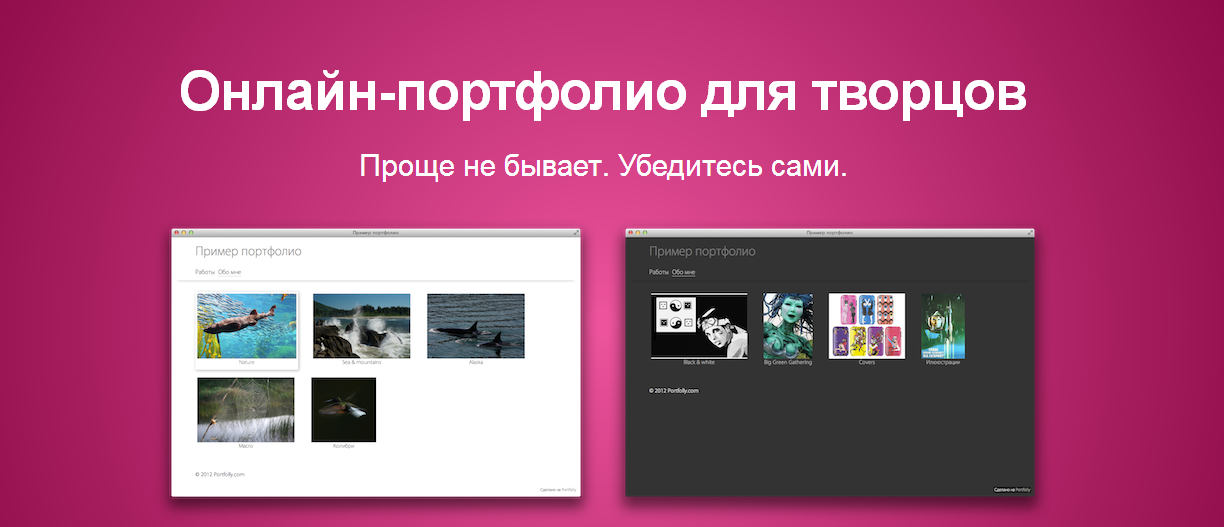Open the Sea & mountains album thumbnail
The image size is (1224, 527).
[x=361, y=326]
